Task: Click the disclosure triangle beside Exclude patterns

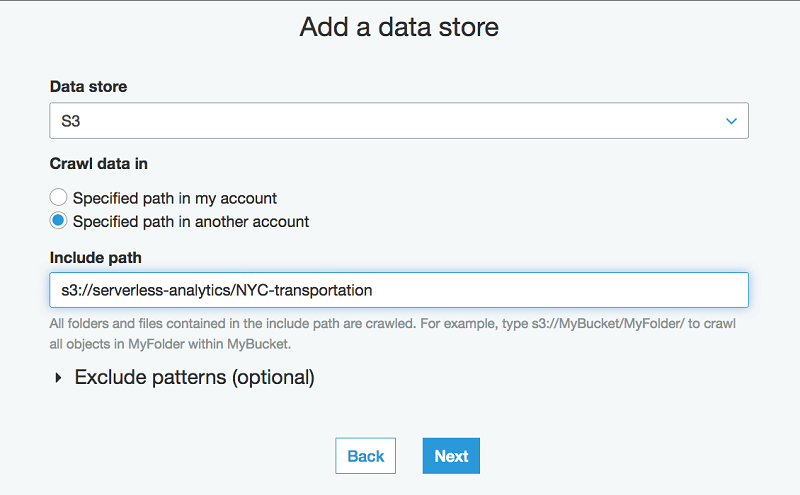Action: point(56,378)
